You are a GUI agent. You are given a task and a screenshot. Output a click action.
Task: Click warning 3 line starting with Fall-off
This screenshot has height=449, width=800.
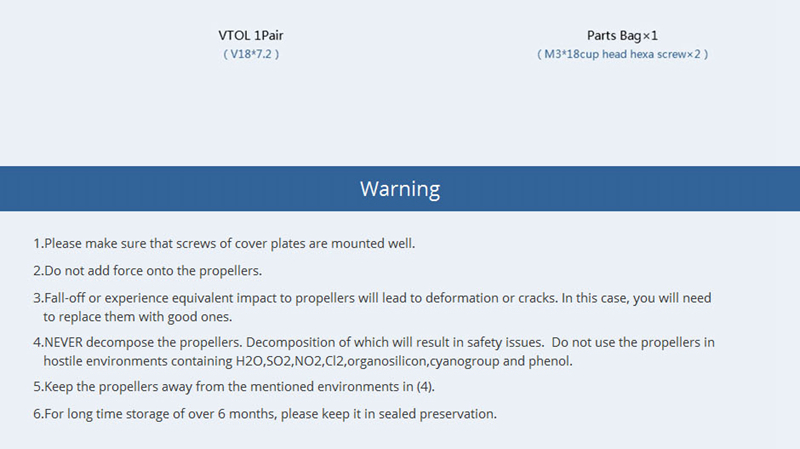pos(372,298)
